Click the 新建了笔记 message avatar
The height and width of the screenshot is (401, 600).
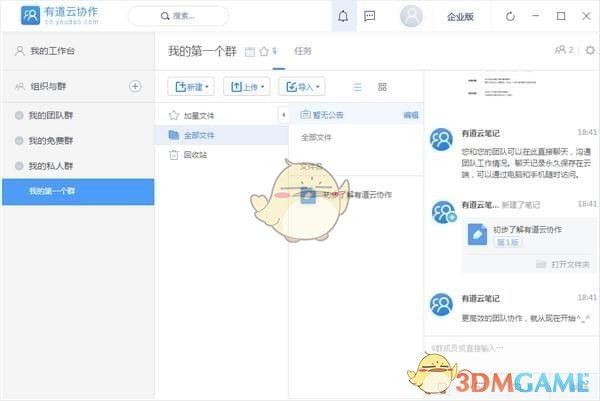pyautogui.click(x=443, y=212)
